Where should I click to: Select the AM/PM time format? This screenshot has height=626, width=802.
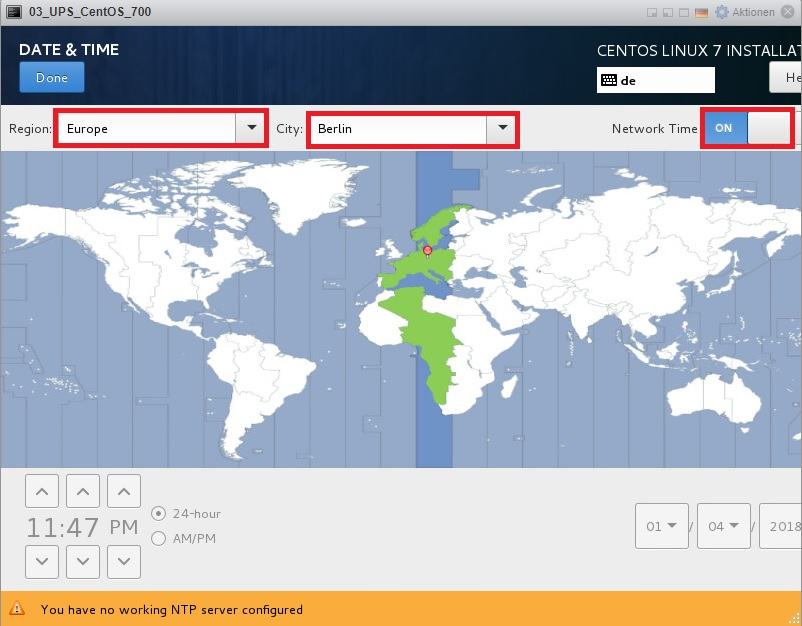tap(184, 539)
